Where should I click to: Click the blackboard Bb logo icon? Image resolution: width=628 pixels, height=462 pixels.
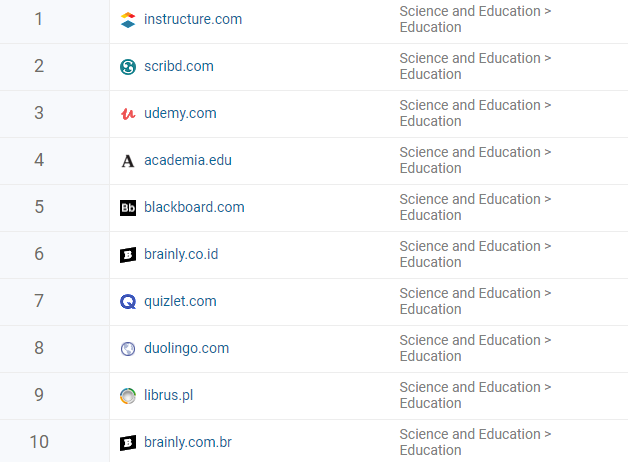click(128, 208)
